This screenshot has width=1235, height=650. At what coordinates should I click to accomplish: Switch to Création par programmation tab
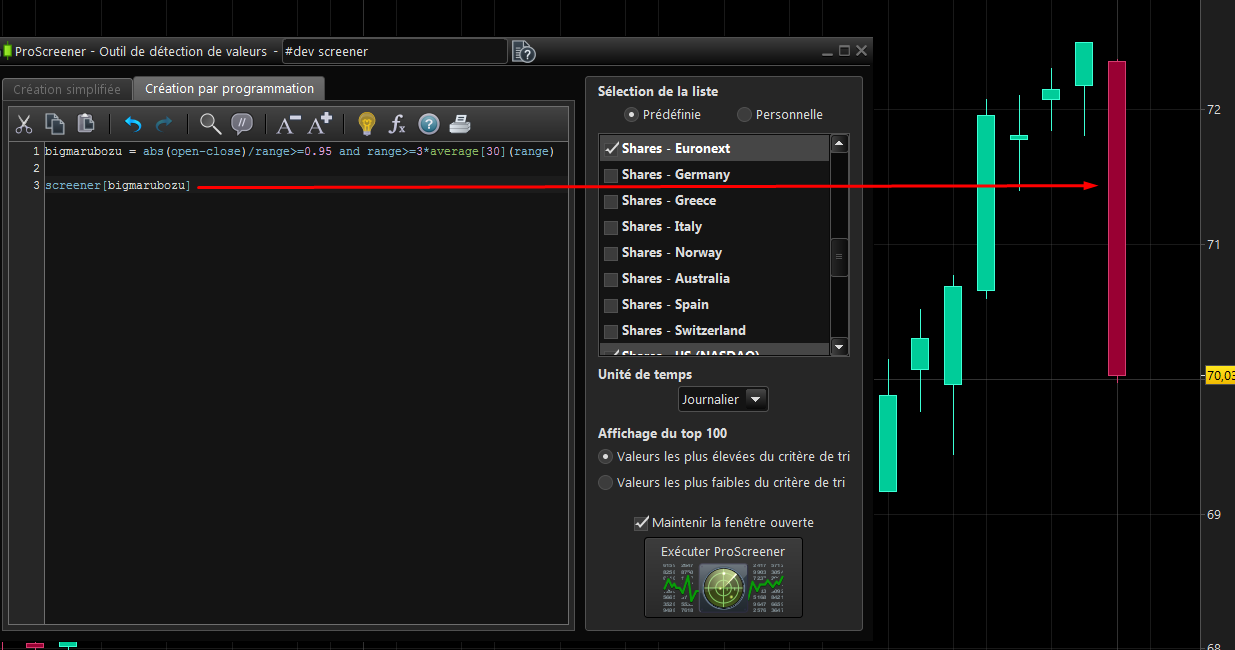(229, 88)
